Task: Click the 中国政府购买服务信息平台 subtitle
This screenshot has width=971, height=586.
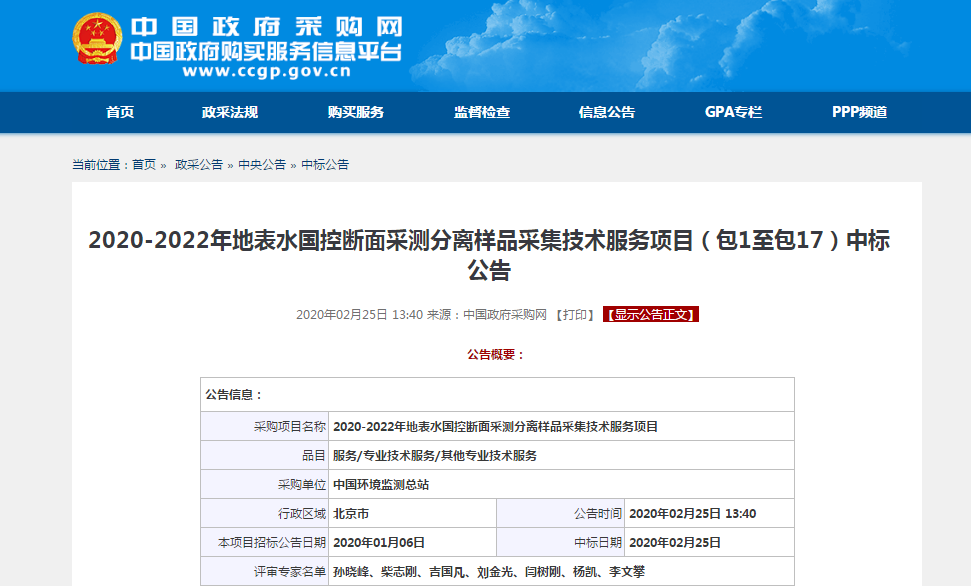Action: (x=266, y=50)
